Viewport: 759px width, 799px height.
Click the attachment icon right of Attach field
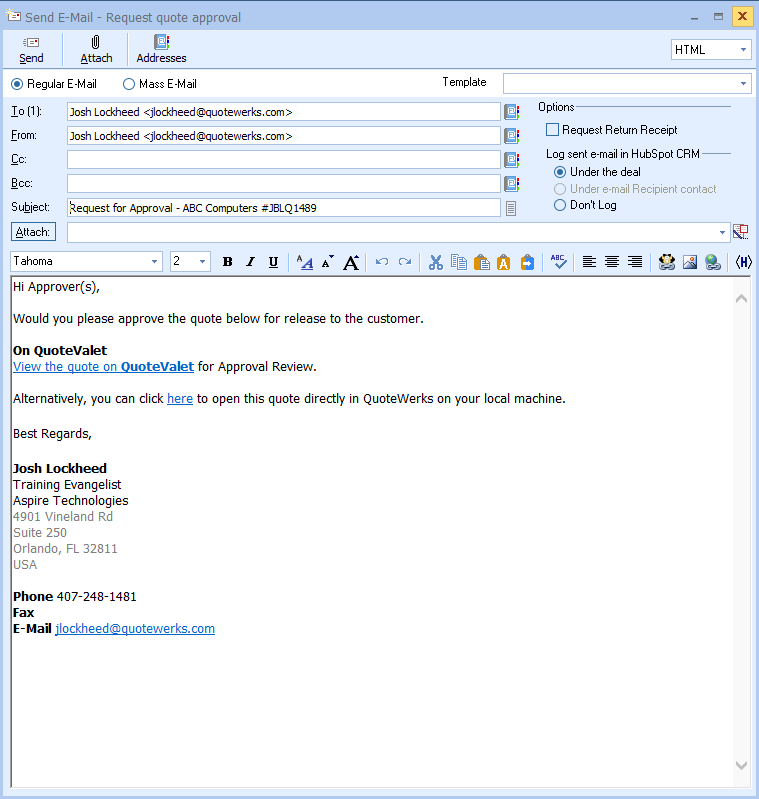[741, 232]
